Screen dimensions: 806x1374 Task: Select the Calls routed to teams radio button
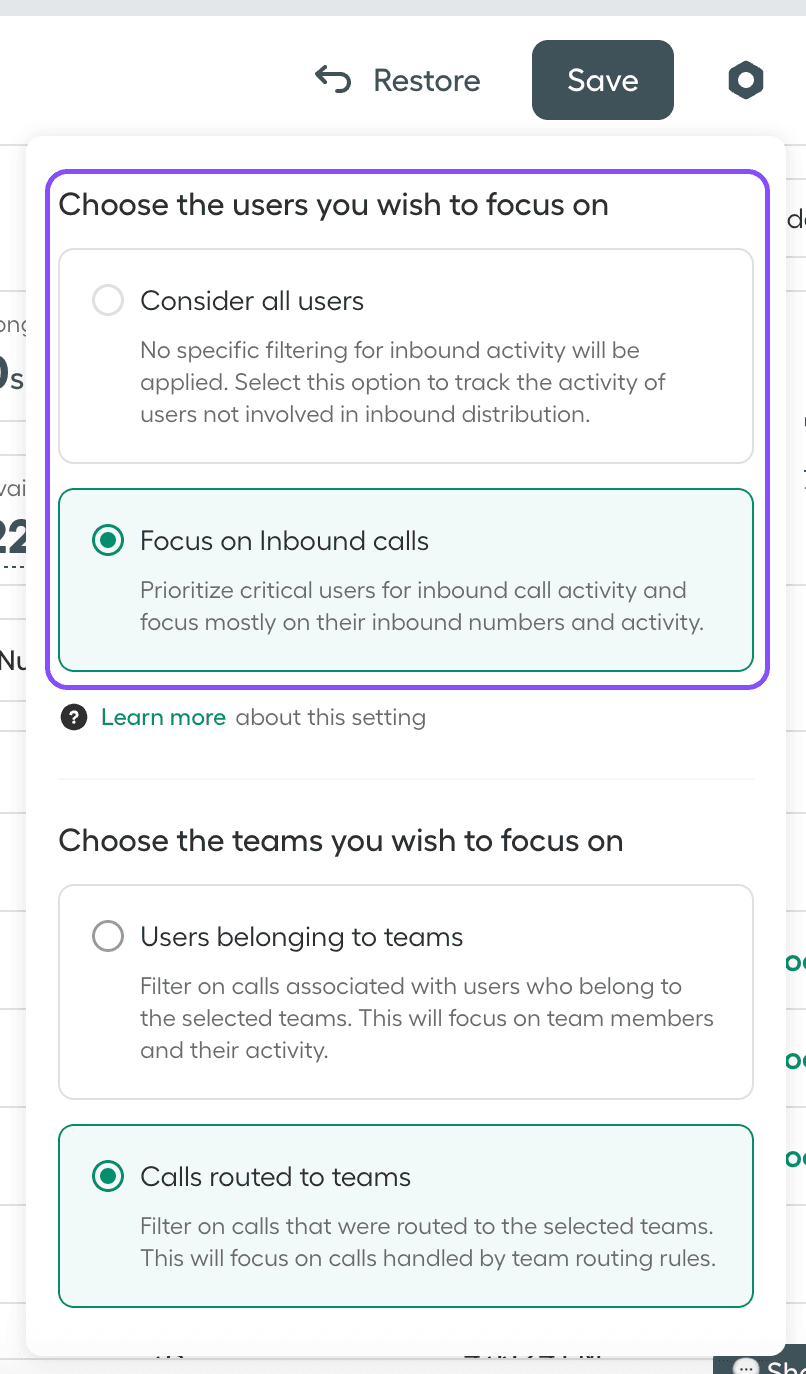[107, 1176]
